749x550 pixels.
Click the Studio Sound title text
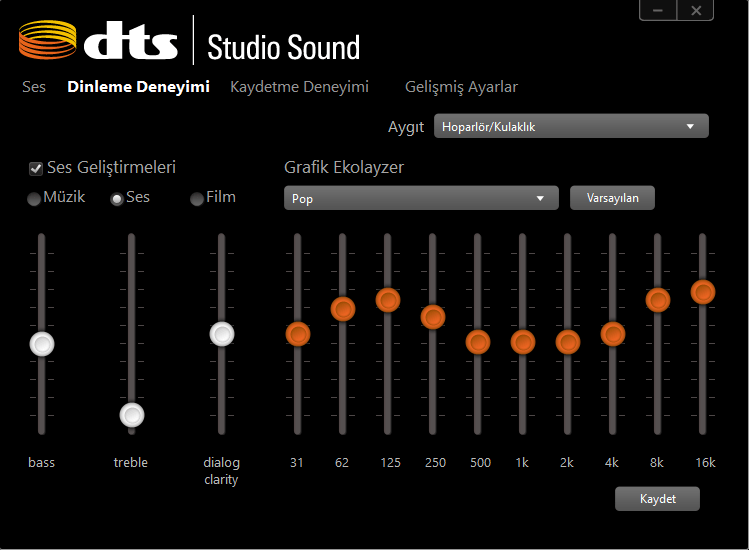(x=283, y=47)
